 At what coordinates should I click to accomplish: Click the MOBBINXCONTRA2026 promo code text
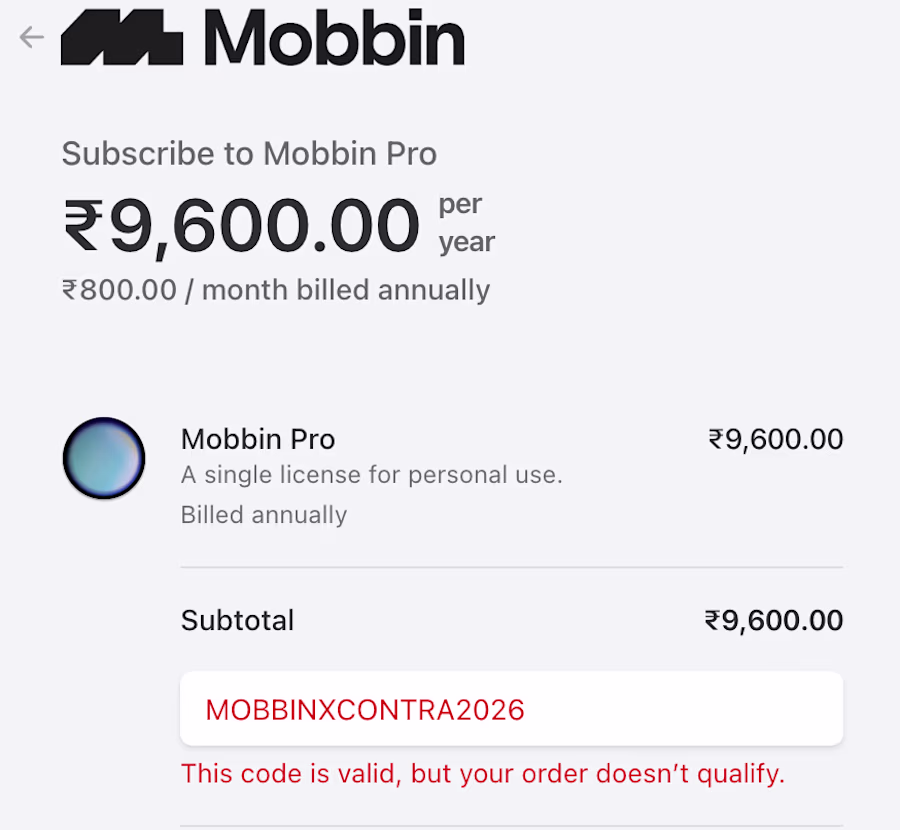[365, 709]
